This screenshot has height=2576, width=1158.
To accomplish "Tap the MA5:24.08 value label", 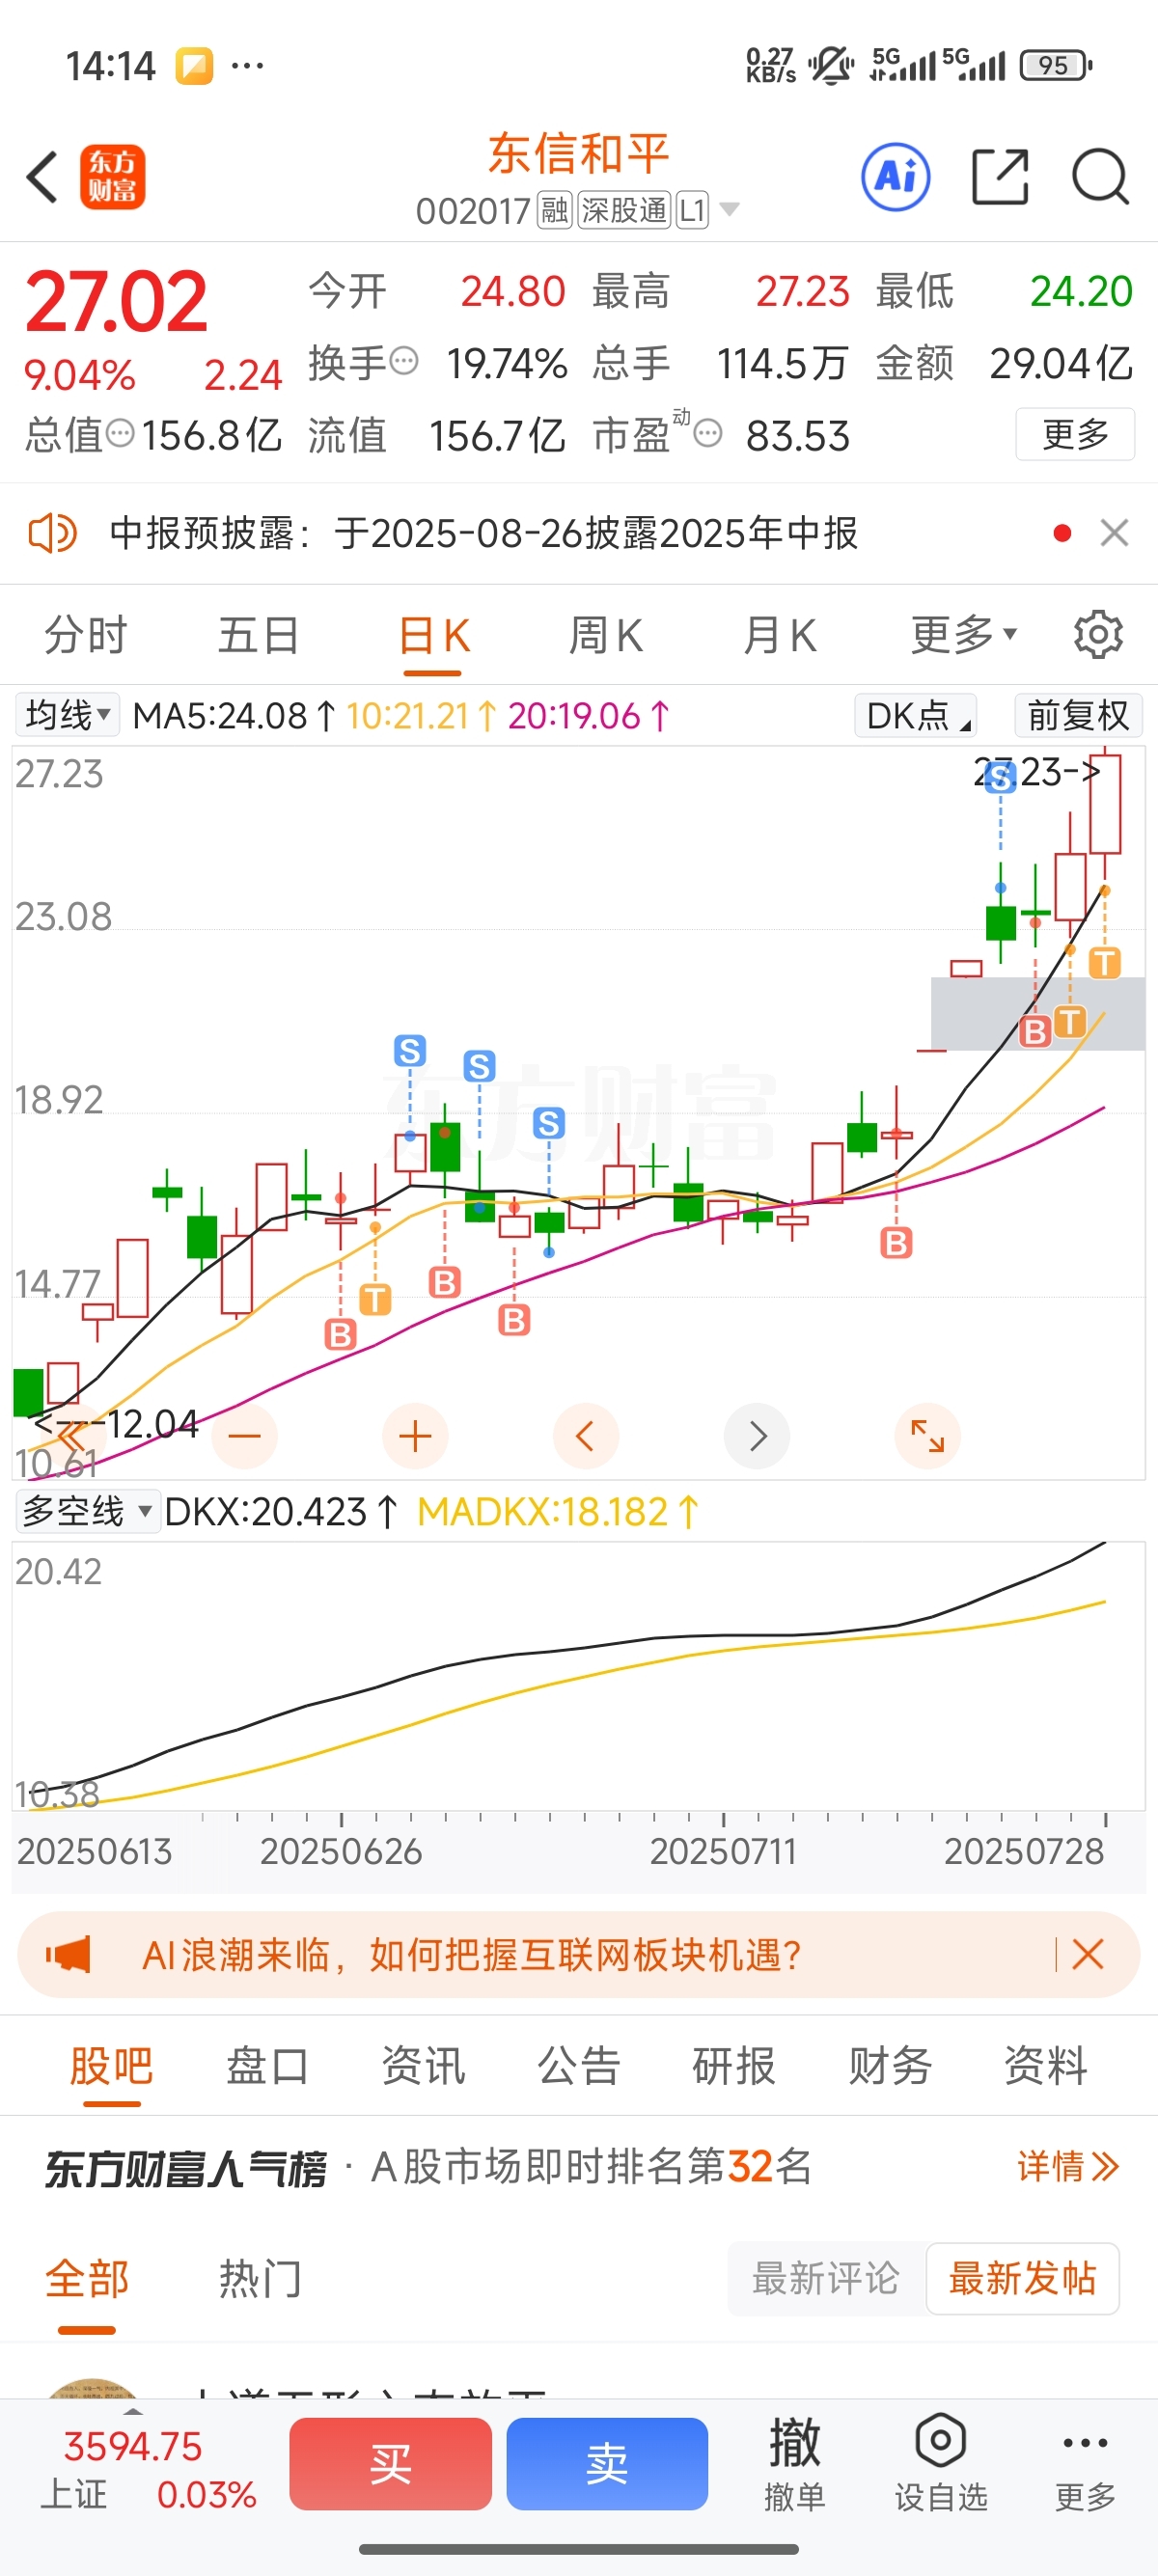I will point(234,715).
